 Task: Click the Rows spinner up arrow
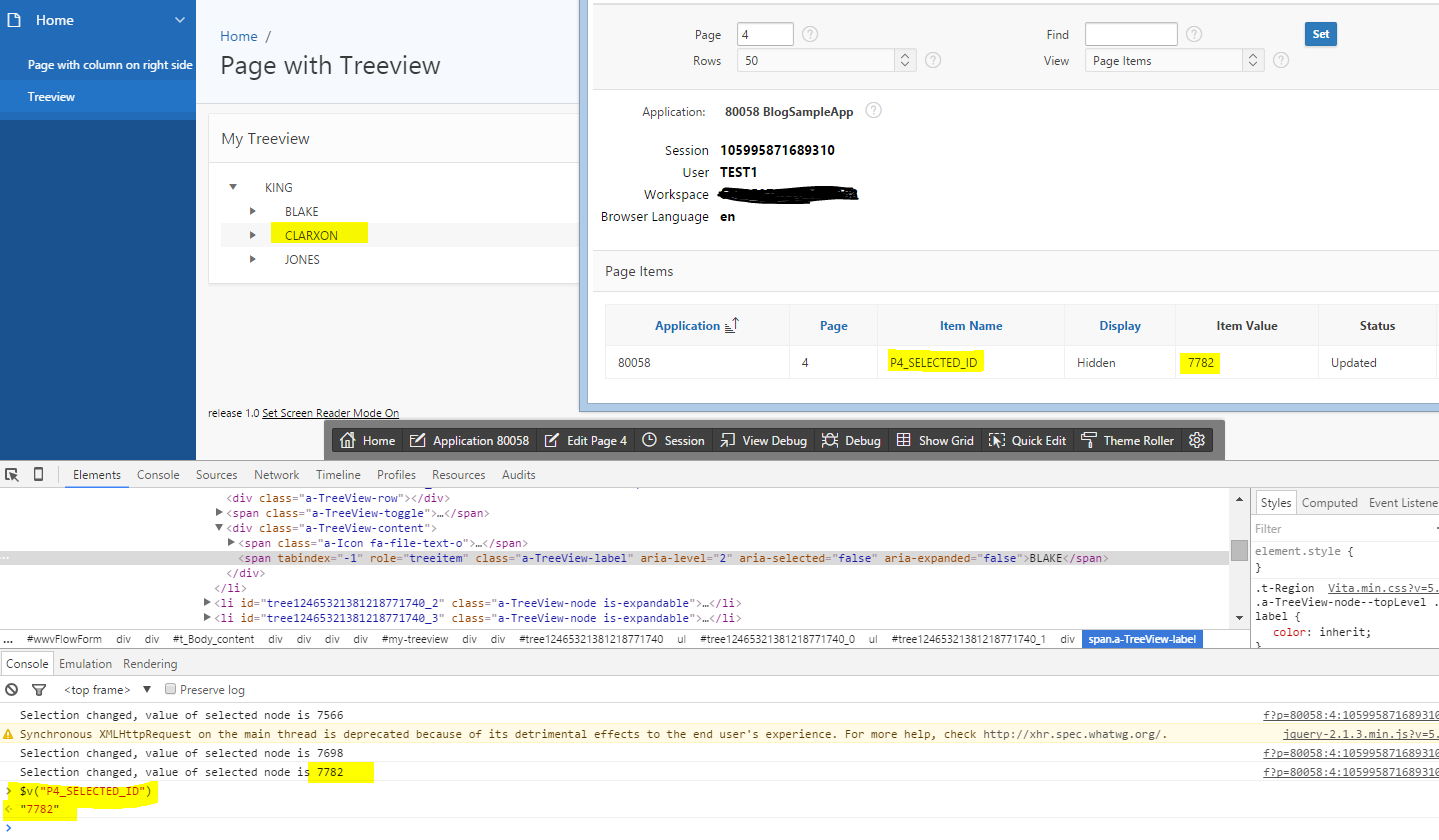click(x=904, y=55)
